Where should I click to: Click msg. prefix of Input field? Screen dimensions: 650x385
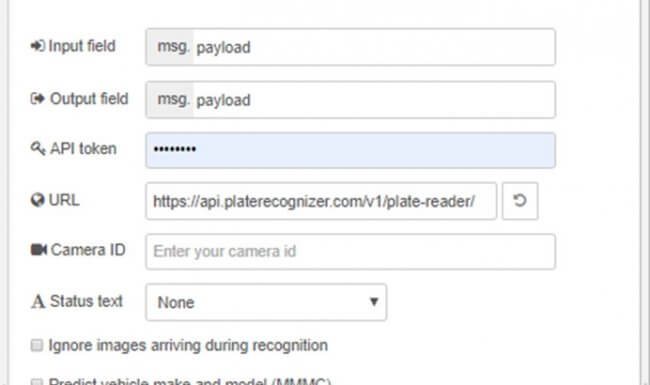pyautogui.click(x=171, y=47)
